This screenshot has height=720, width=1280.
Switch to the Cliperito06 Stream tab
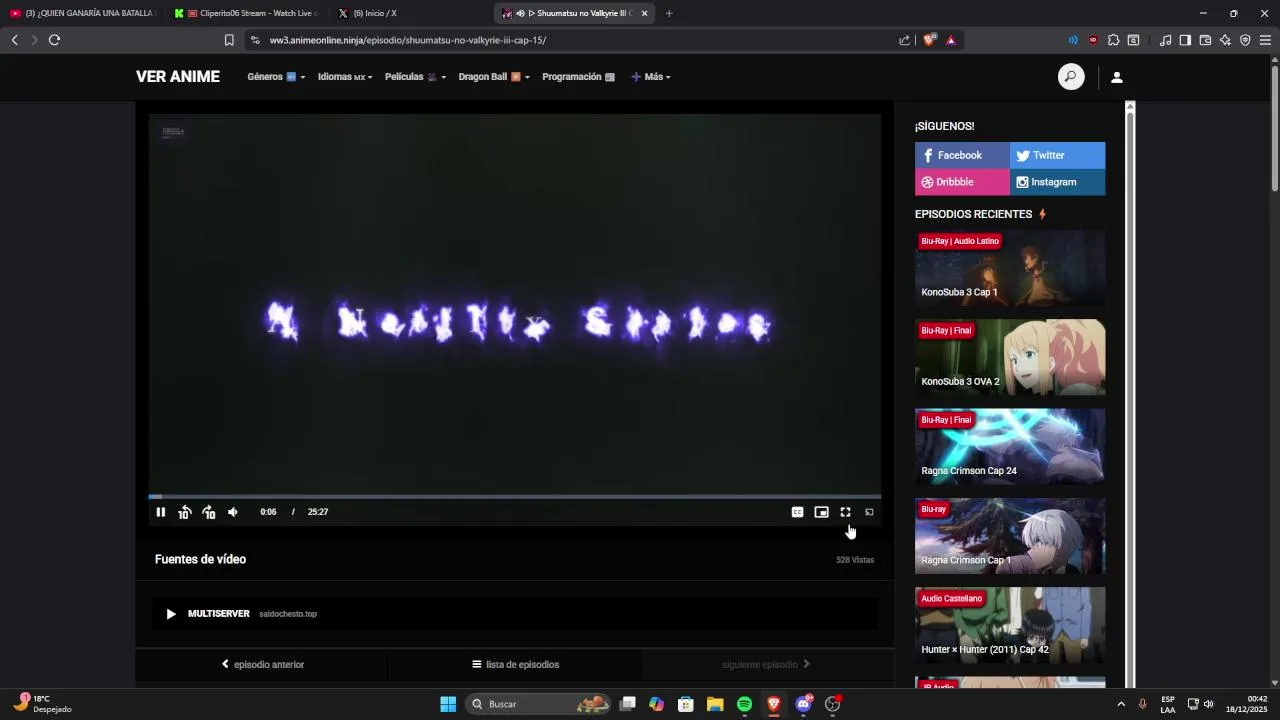[x=247, y=13]
